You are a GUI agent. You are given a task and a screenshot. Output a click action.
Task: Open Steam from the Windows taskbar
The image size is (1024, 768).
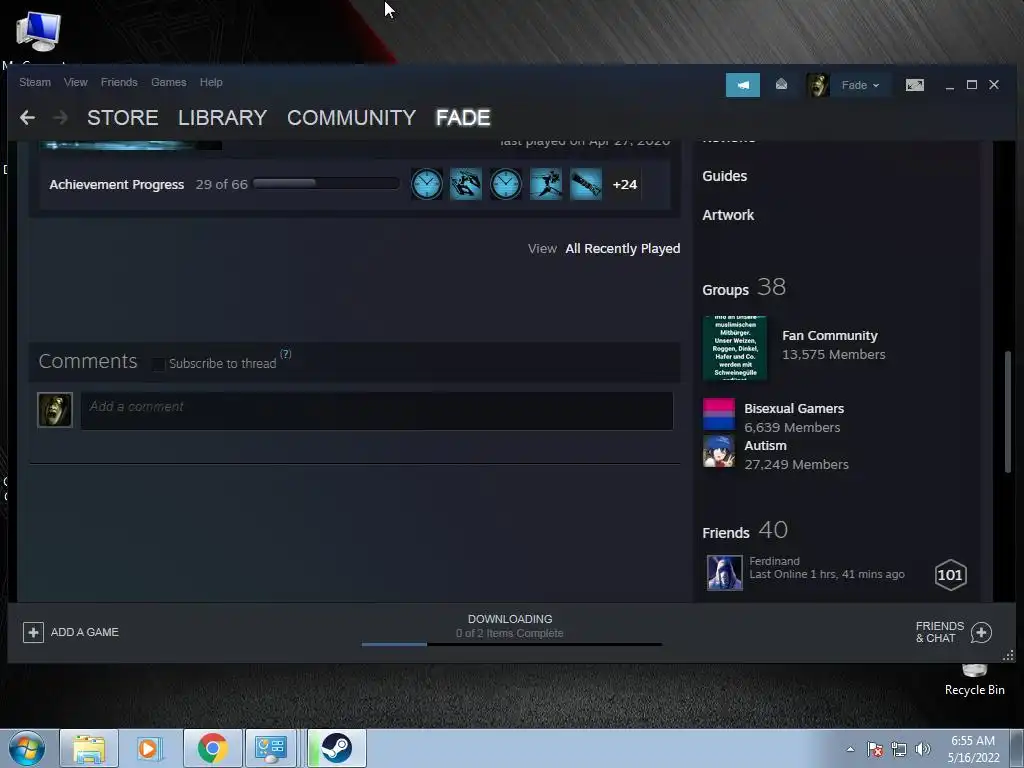[x=336, y=748]
